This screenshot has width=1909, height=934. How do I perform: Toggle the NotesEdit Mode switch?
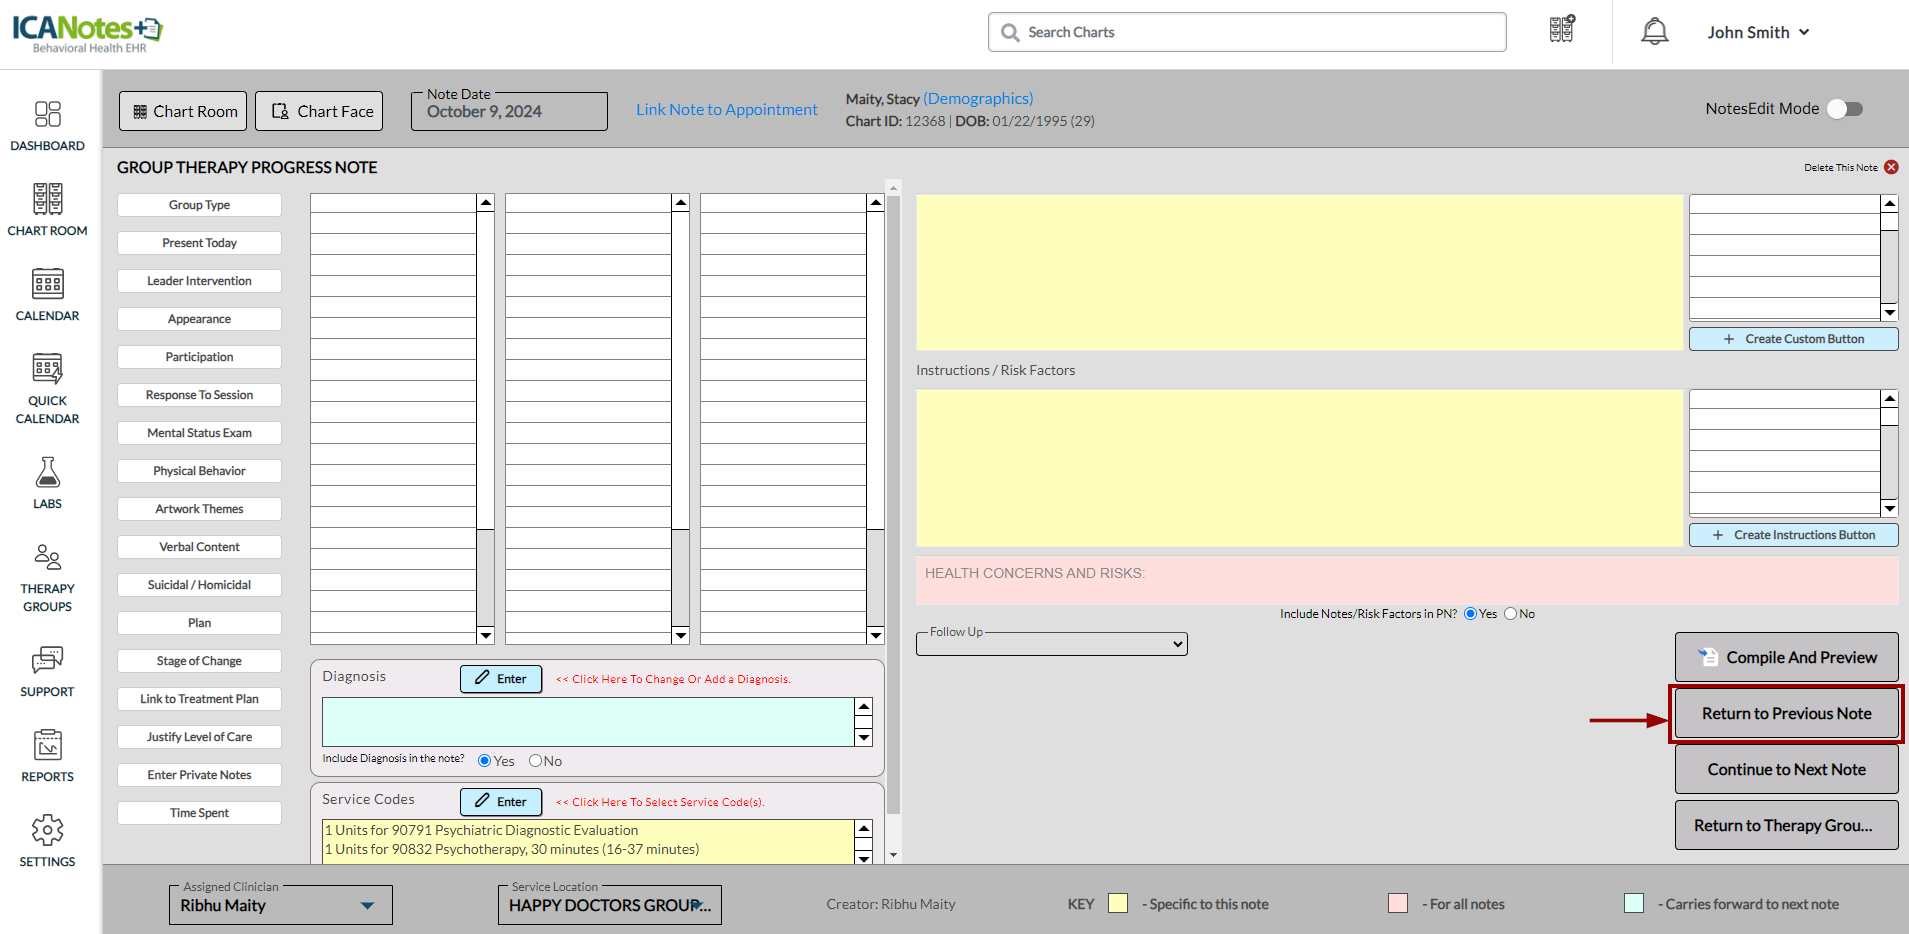point(1844,109)
